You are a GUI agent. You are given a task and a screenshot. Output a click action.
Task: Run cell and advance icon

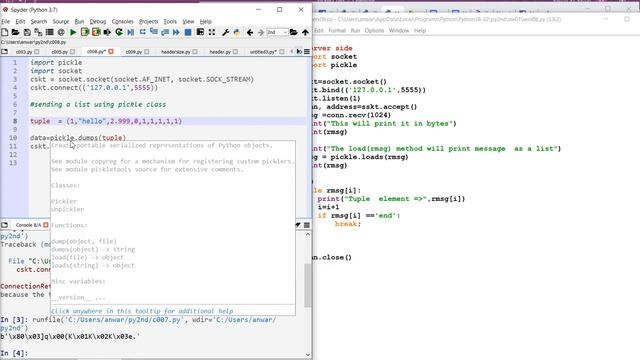pyautogui.click(x=96, y=32)
